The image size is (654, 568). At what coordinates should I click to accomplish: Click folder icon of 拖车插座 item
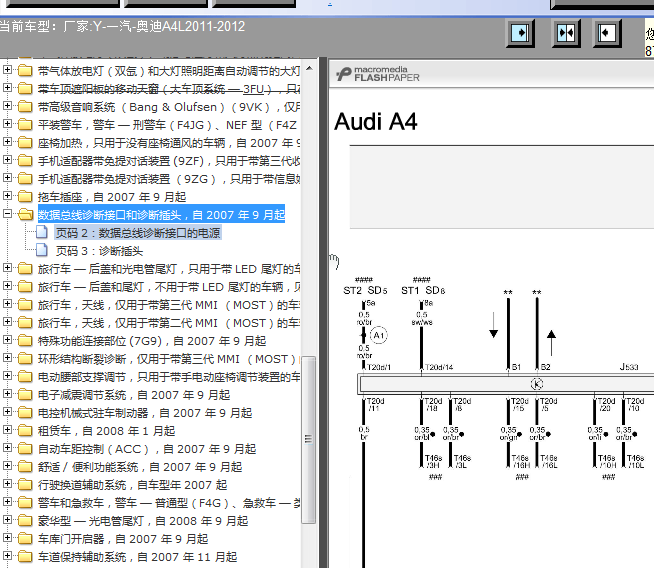coord(25,196)
